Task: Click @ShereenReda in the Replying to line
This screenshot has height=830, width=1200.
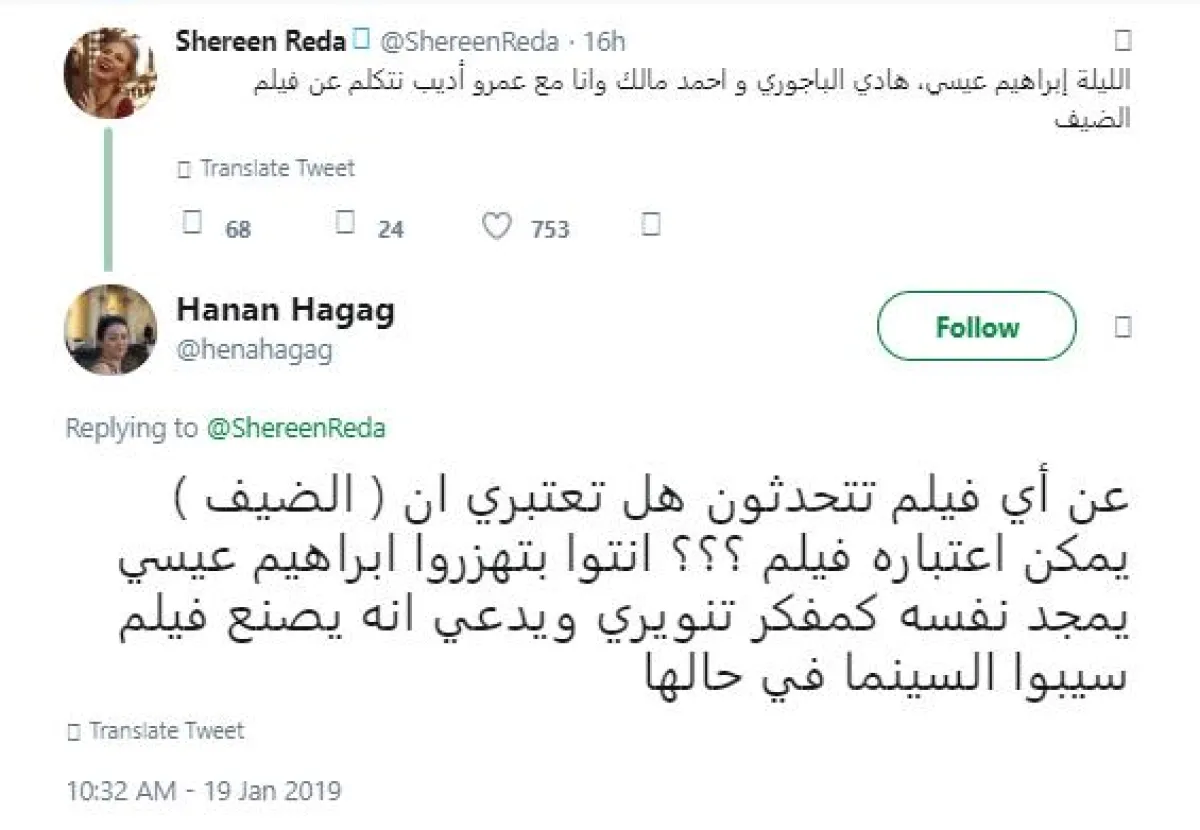Action: (295, 428)
